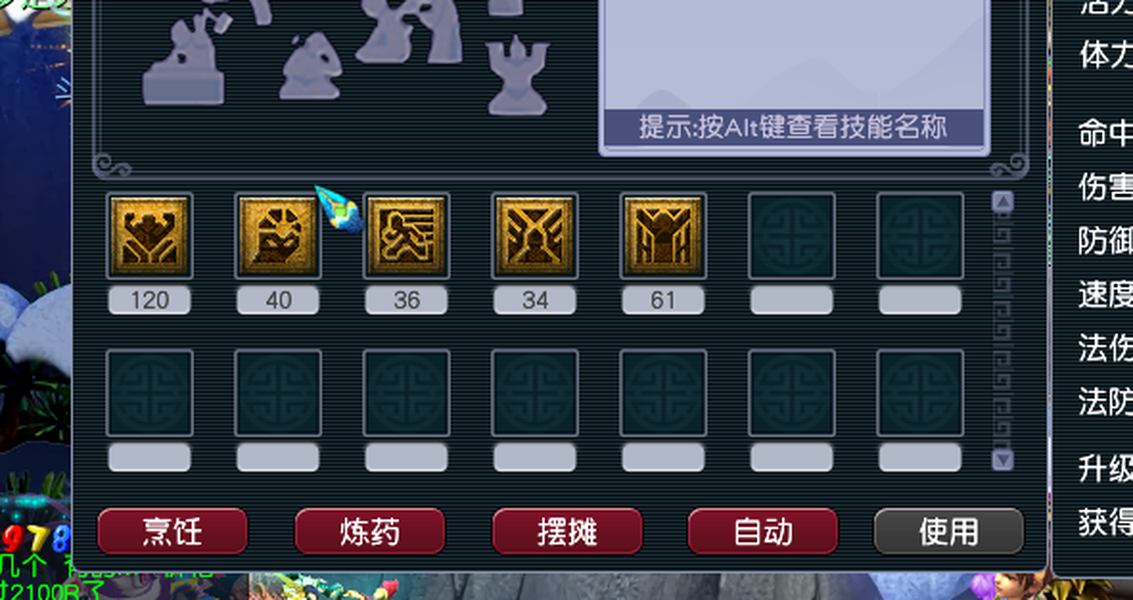This screenshot has width=1133, height=600.
Task: Select the golden skill icon labeled 61
Action: tap(664, 236)
